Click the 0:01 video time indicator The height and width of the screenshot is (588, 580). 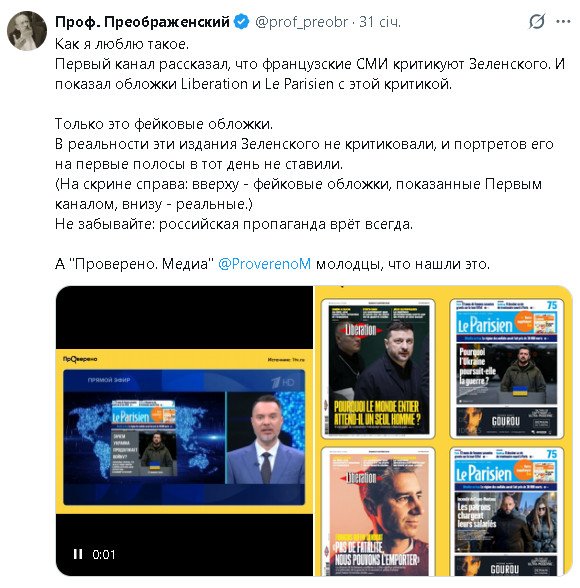pyautogui.click(x=104, y=554)
